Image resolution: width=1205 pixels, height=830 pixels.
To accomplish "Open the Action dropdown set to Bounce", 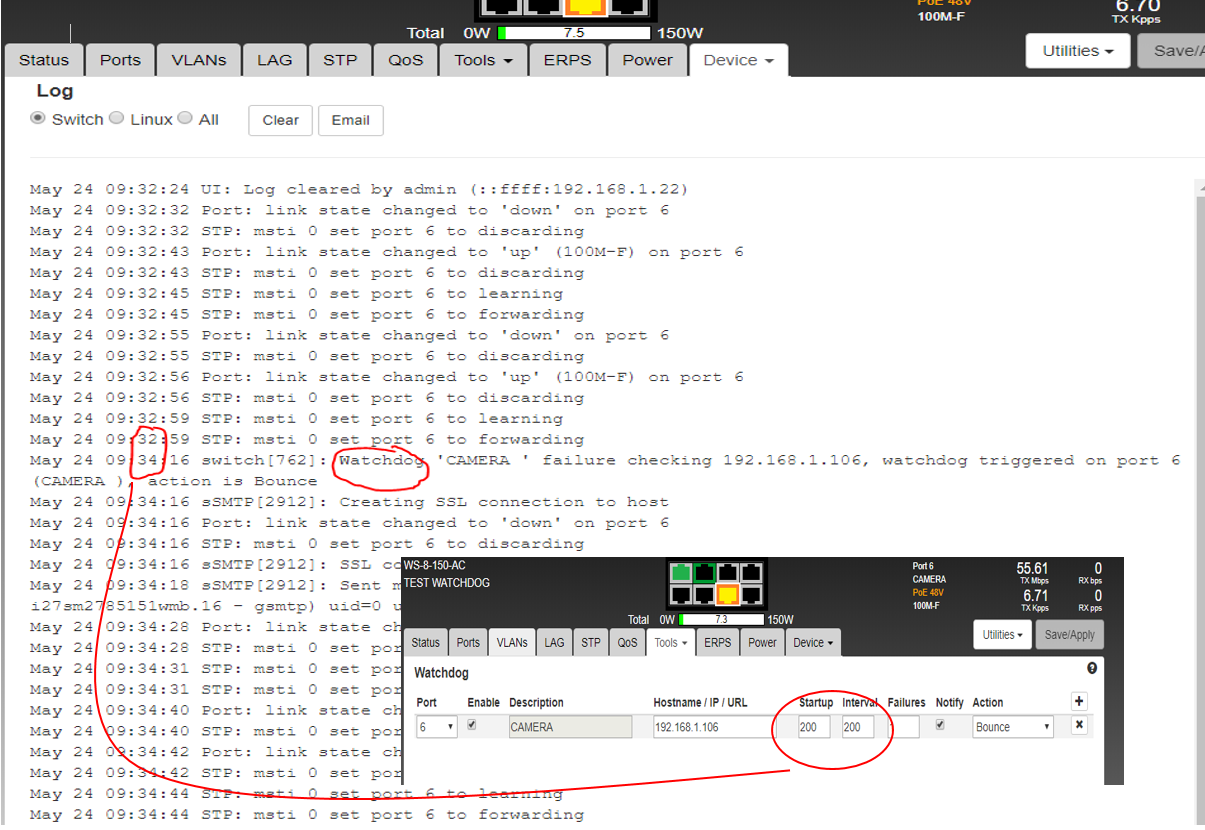I will (x=1013, y=727).
